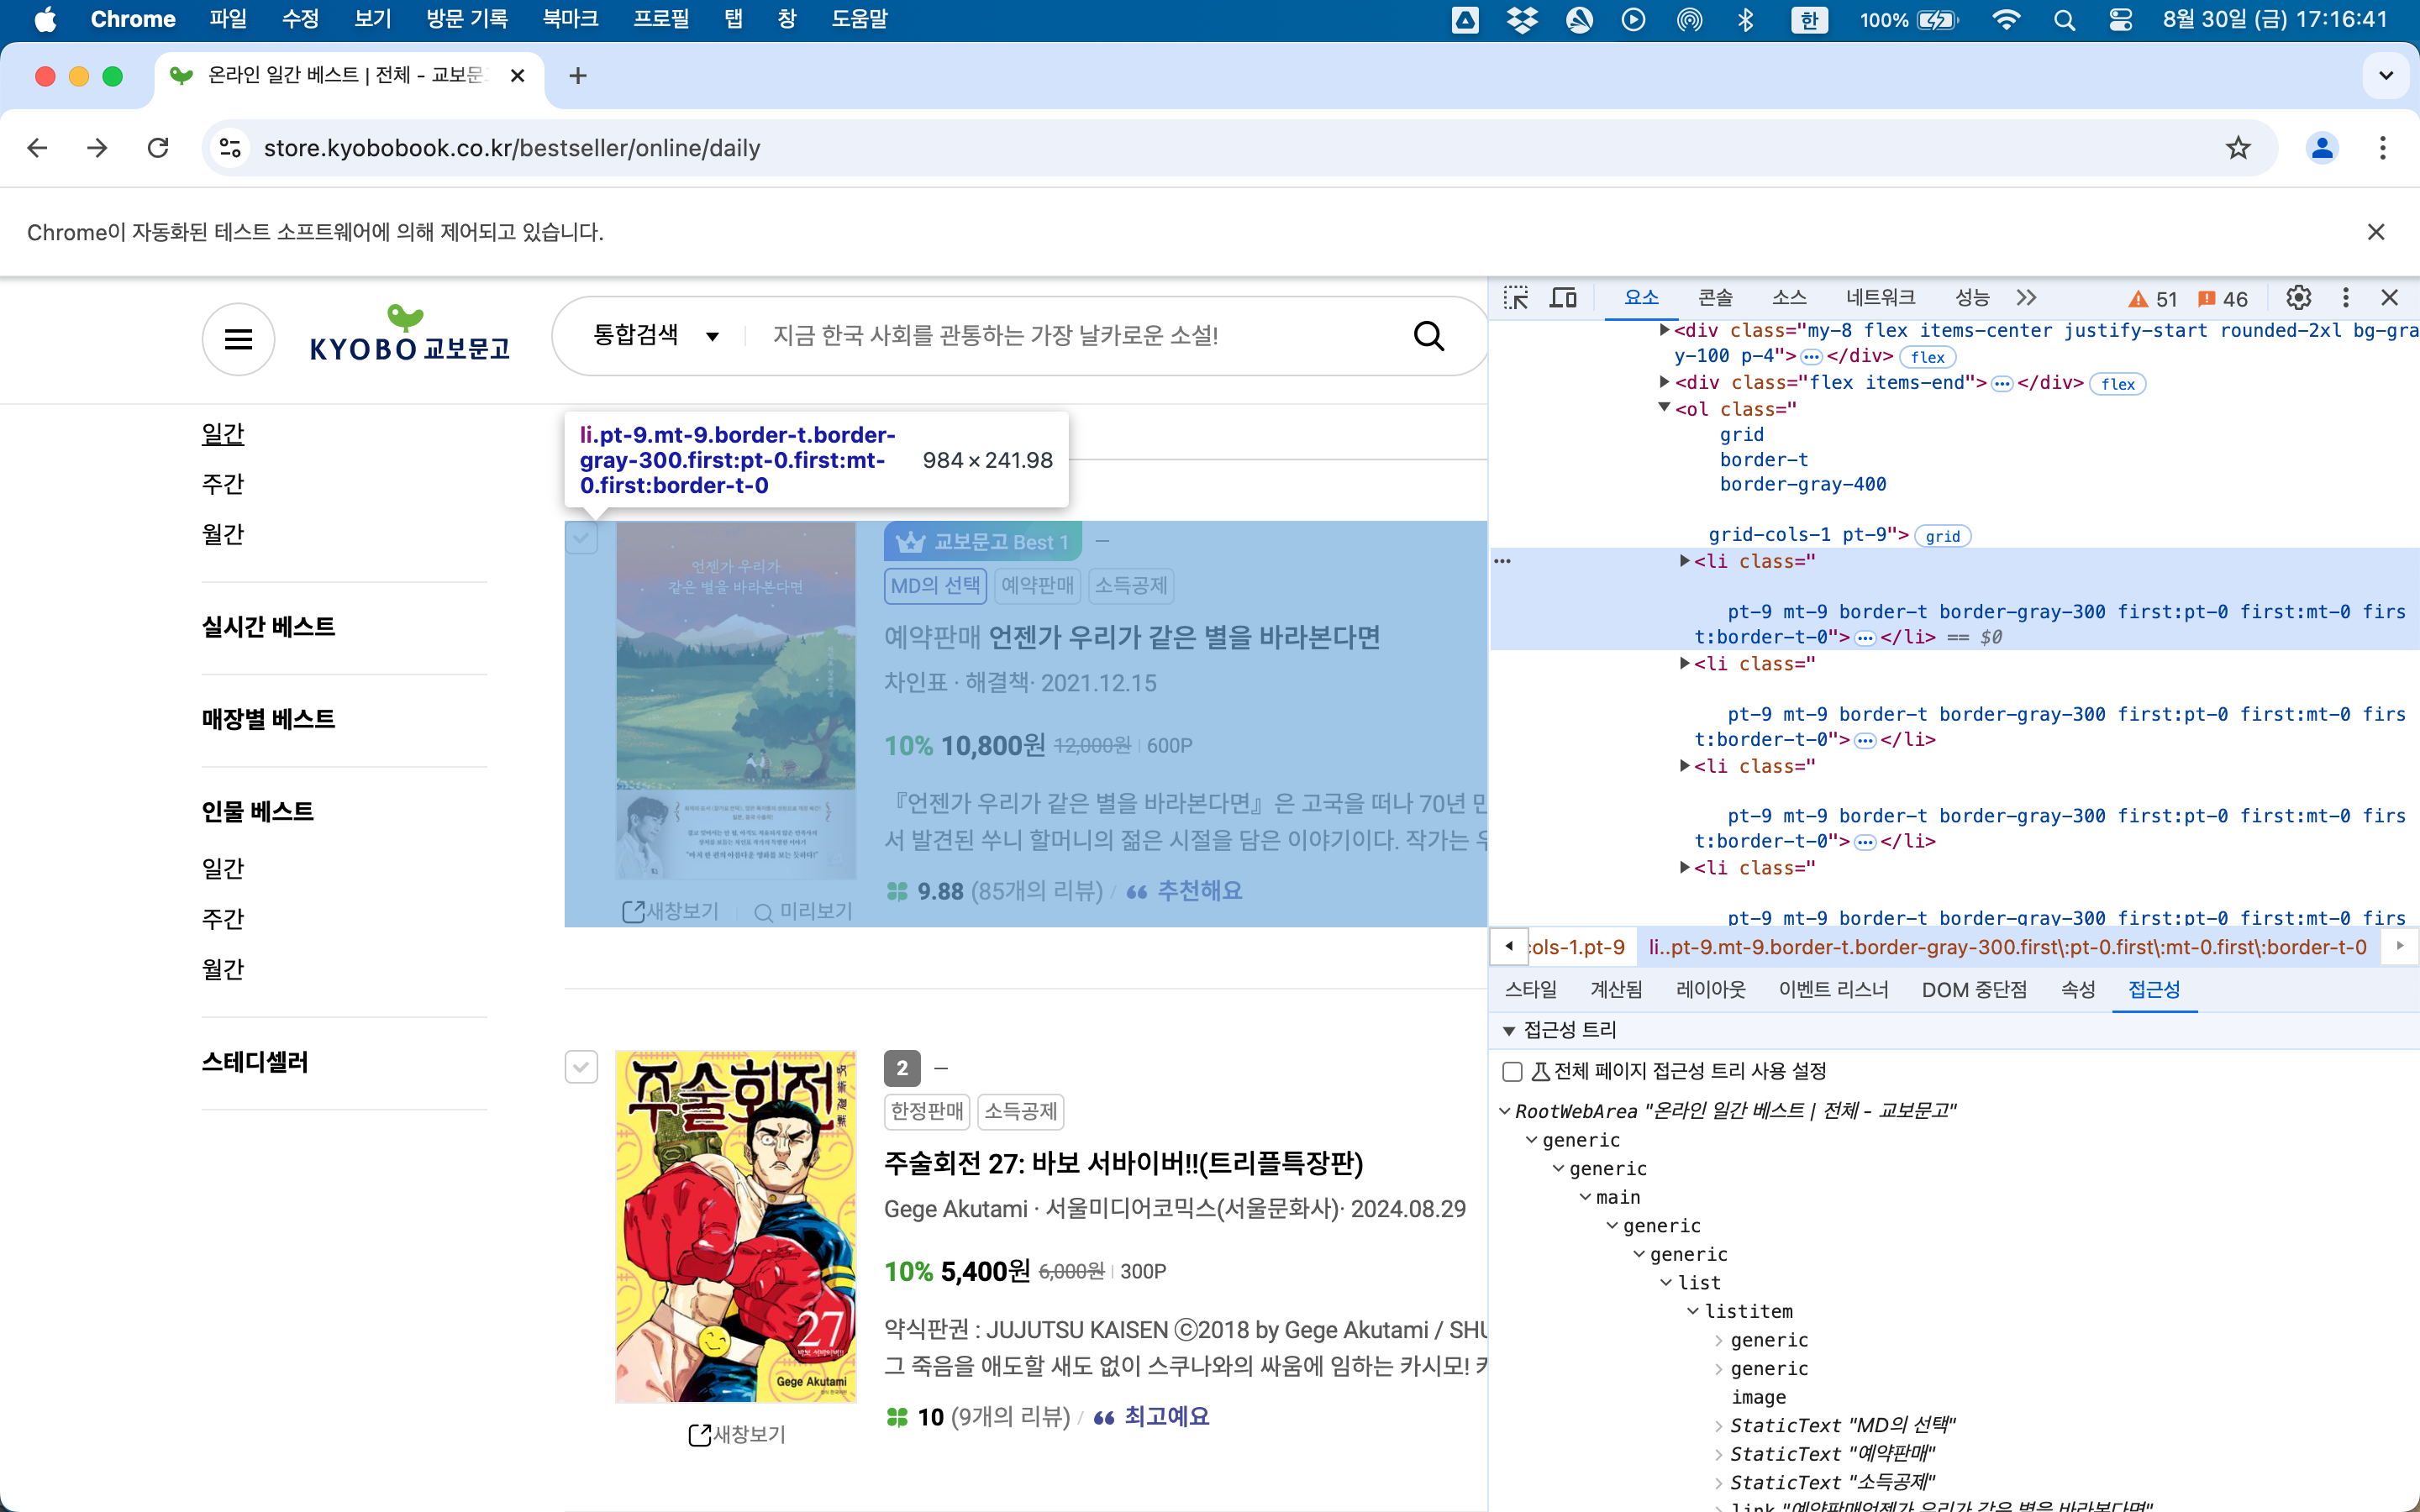
Task: Open Chrome three-dot menu
Action: [2383, 148]
